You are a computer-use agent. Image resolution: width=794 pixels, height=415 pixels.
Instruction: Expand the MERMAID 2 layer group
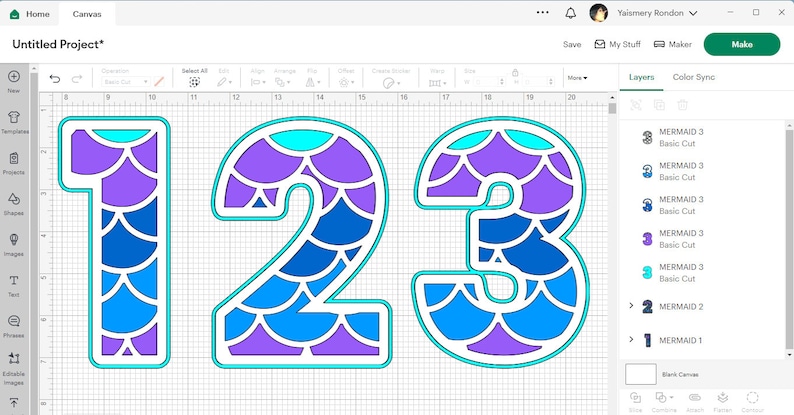[x=631, y=305]
